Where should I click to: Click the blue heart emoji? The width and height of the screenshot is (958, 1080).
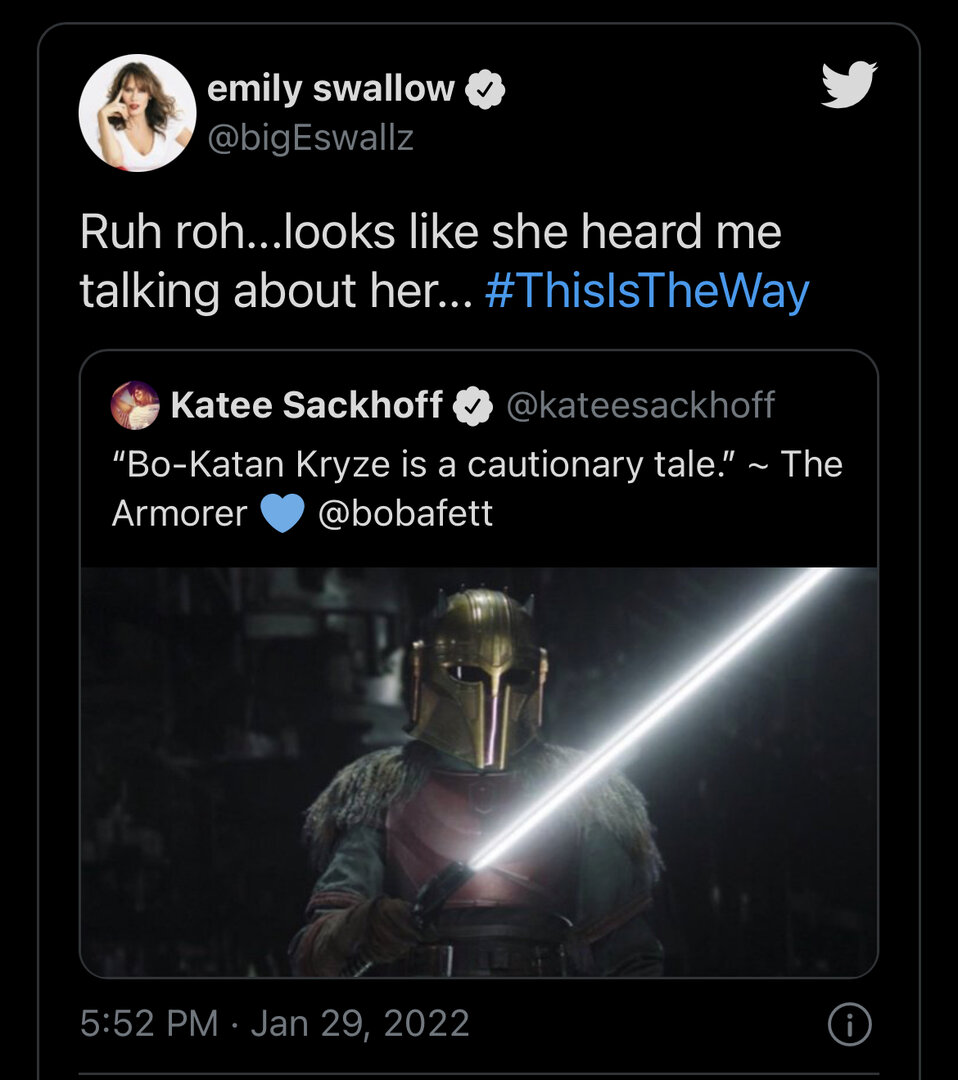tap(282, 514)
